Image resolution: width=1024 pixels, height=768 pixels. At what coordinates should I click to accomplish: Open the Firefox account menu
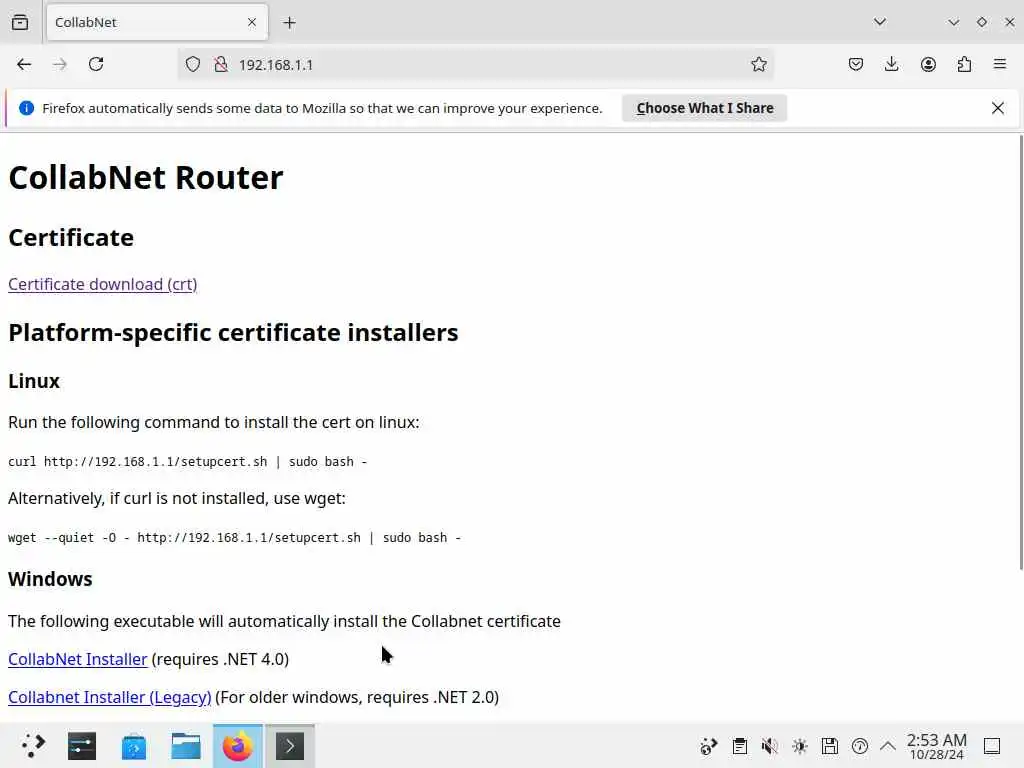click(928, 64)
